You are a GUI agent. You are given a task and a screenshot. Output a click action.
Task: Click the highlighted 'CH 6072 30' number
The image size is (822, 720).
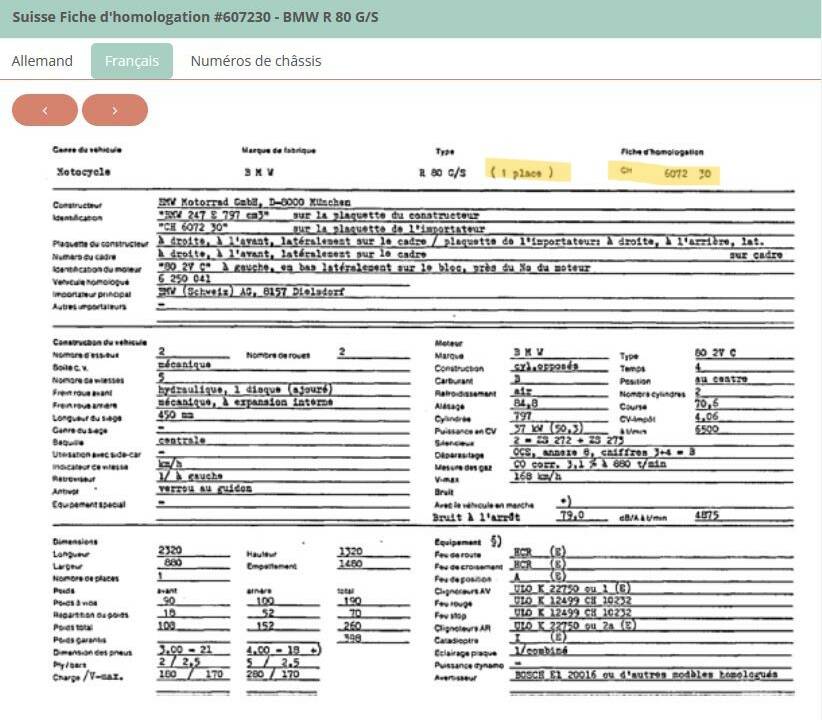point(665,173)
